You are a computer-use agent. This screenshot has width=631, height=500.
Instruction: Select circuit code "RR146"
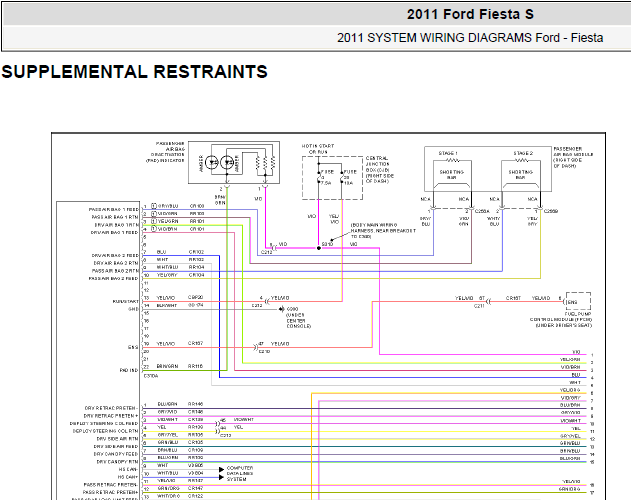point(196,404)
